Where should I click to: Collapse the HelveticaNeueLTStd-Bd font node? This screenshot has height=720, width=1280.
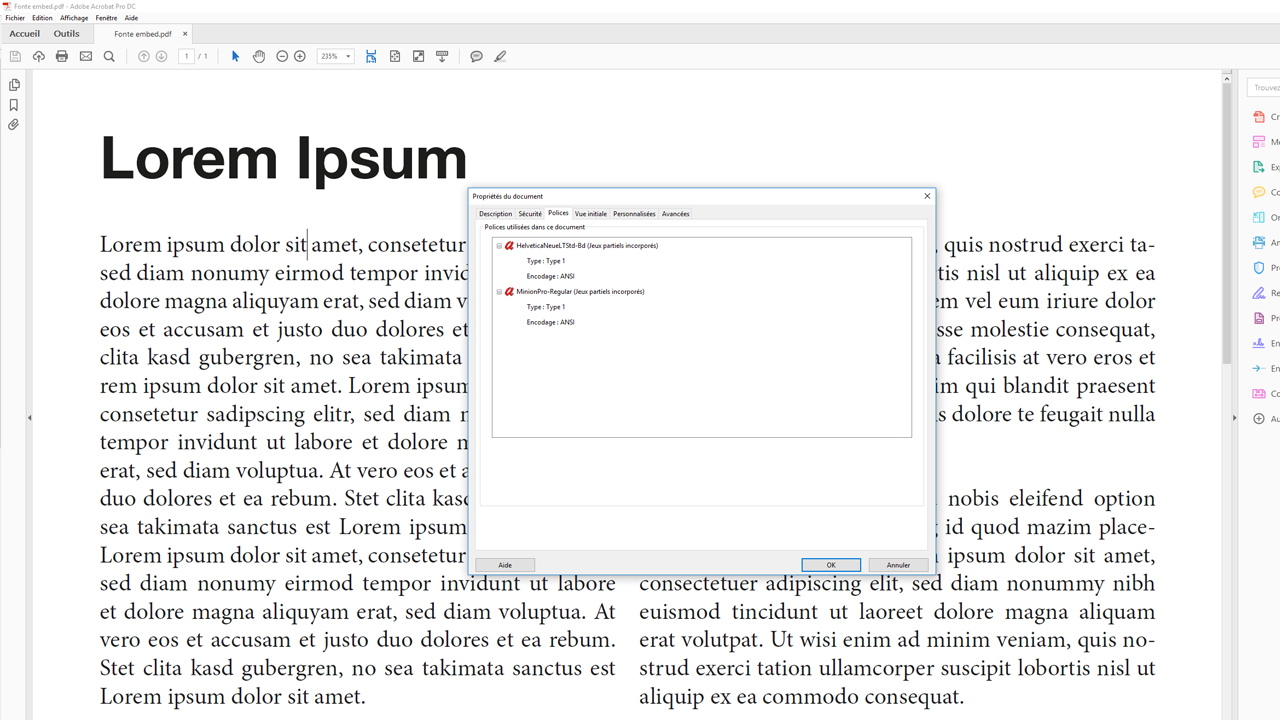[x=499, y=246]
